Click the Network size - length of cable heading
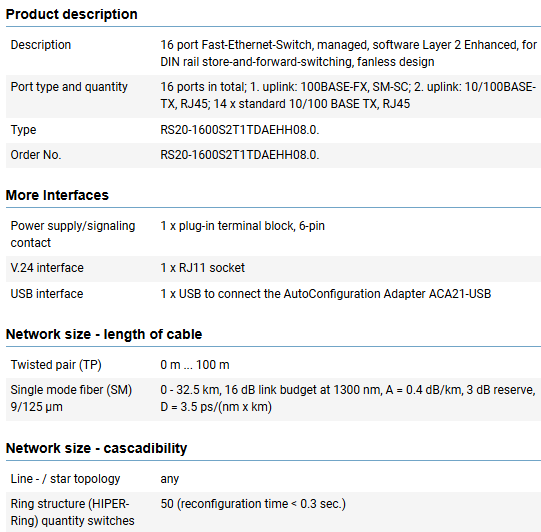Viewport: 541px width, 532px height. (x=104, y=334)
